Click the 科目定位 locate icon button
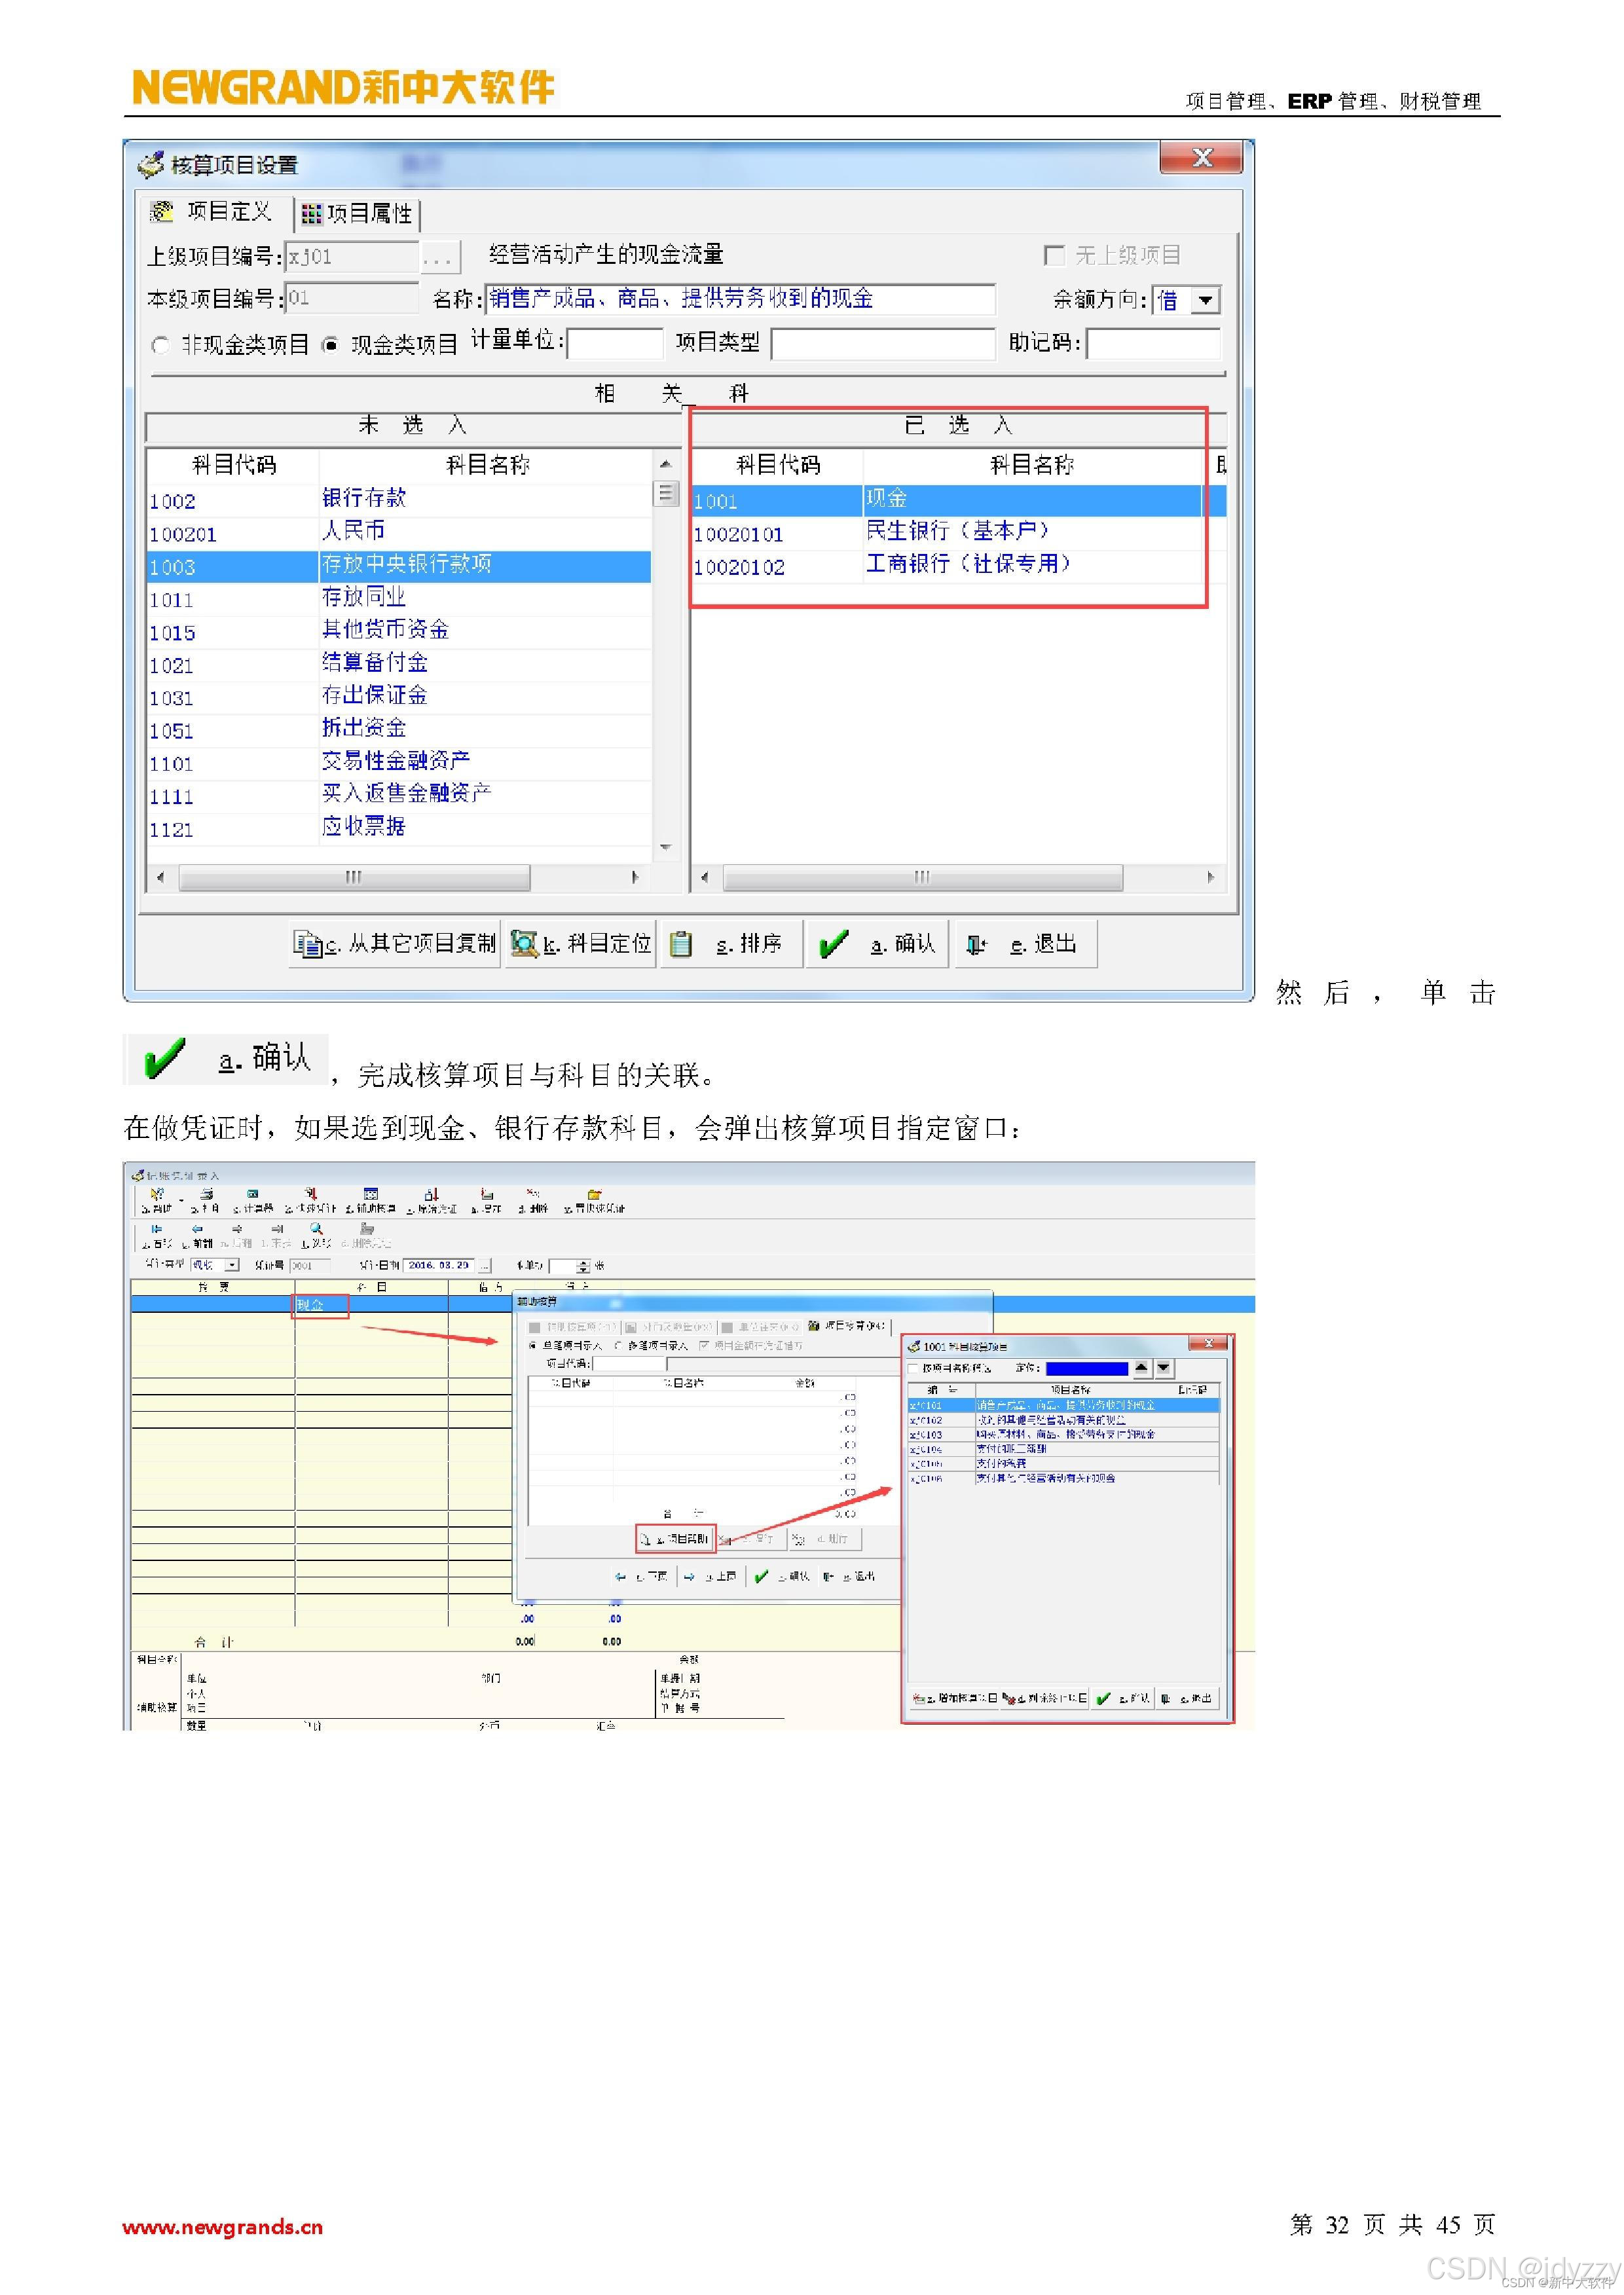This screenshot has width=1624, height=2295. point(523,943)
